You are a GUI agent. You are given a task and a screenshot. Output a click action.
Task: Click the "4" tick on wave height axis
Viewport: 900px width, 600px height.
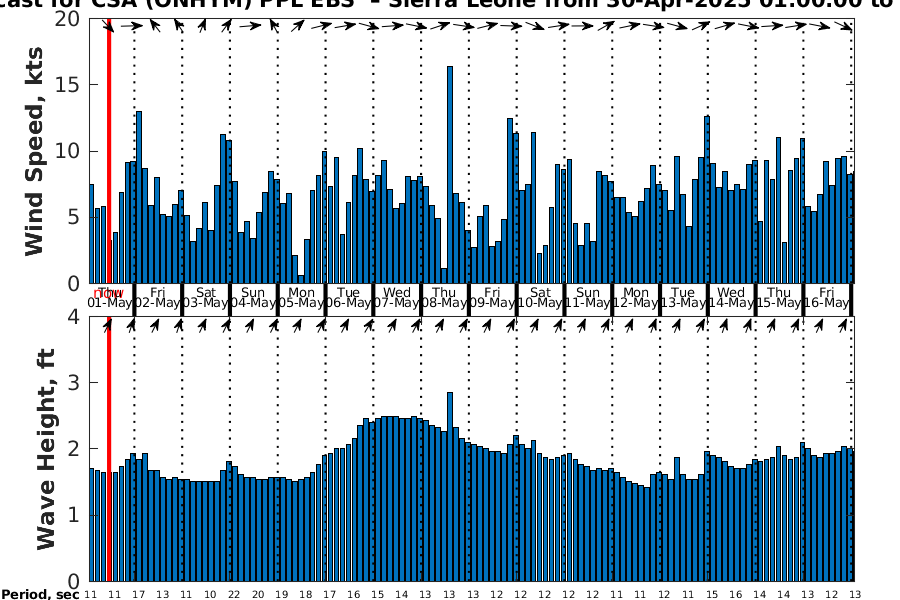pyautogui.click(x=73, y=316)
